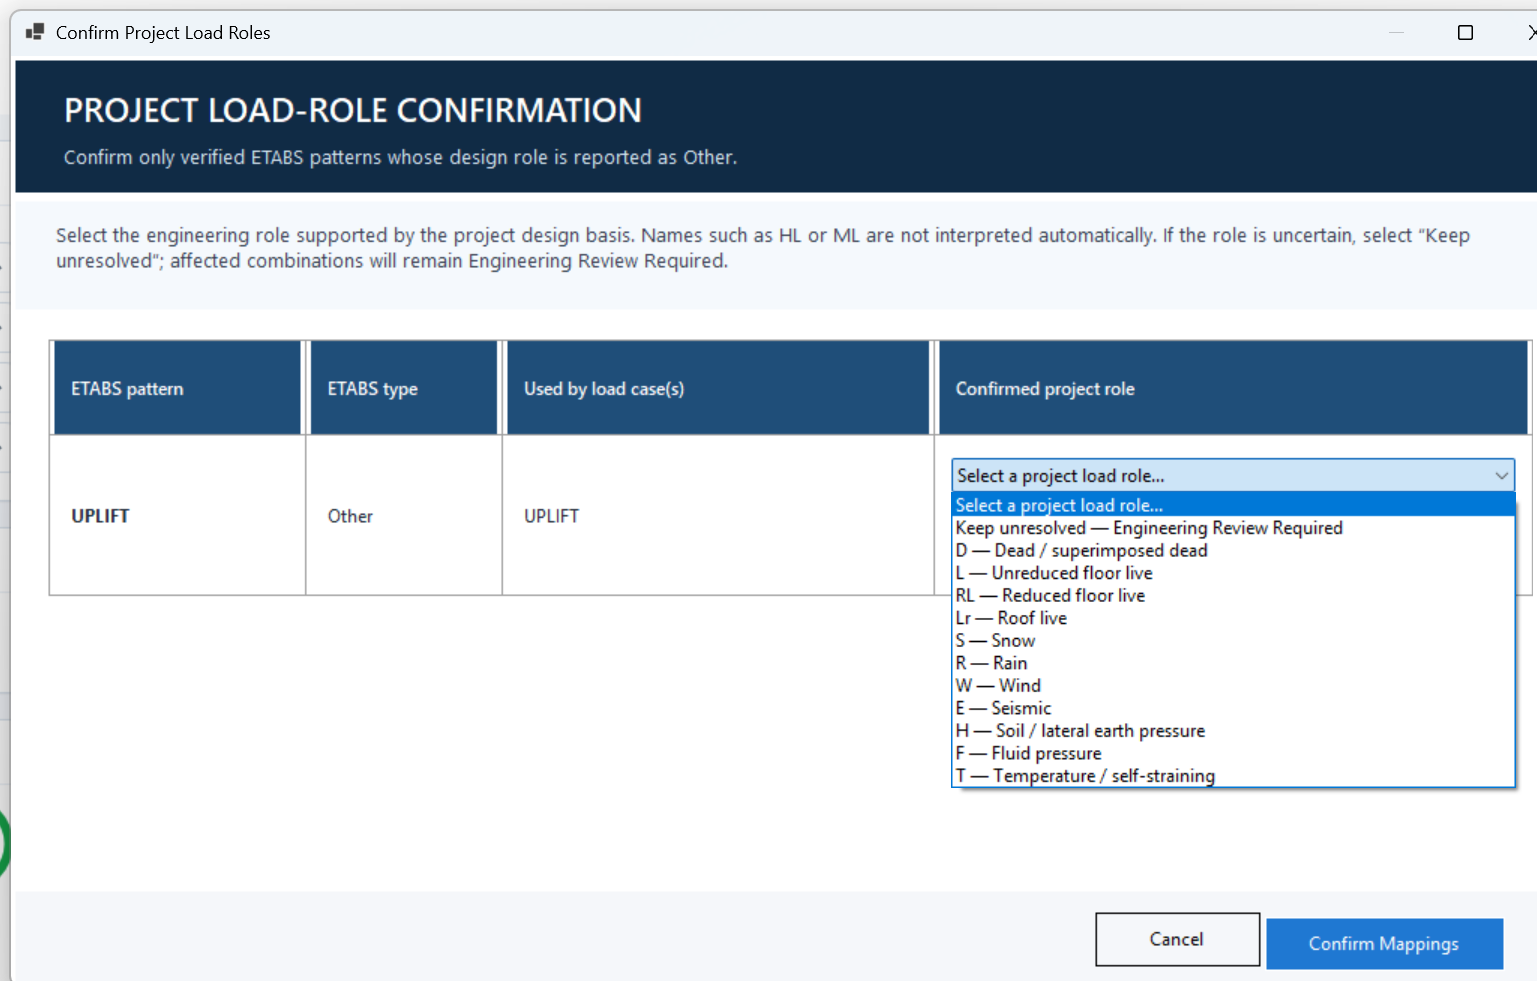The image size is (1537, 981).
Task: Click the 'Confirm only verified ETABS patterns' subtitle
Action: [x=400, y=157]
